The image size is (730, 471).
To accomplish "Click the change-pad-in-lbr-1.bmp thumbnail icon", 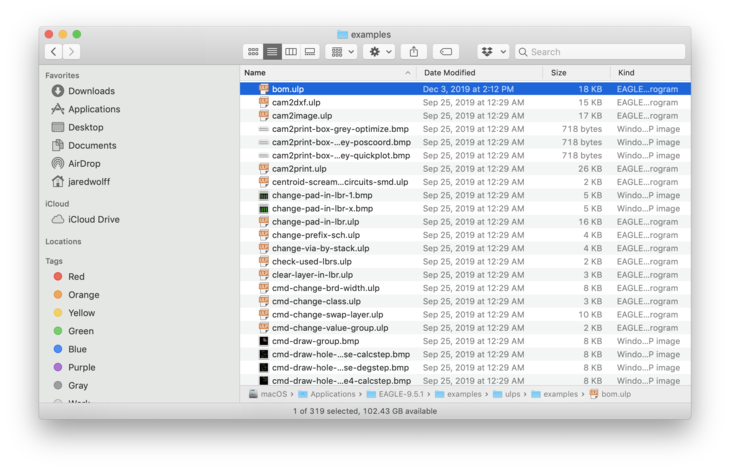I will coord(264,195).
